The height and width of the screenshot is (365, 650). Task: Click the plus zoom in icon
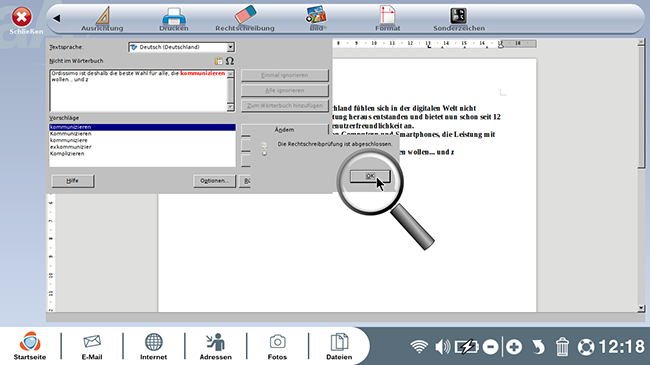click(x=514, y=347)
